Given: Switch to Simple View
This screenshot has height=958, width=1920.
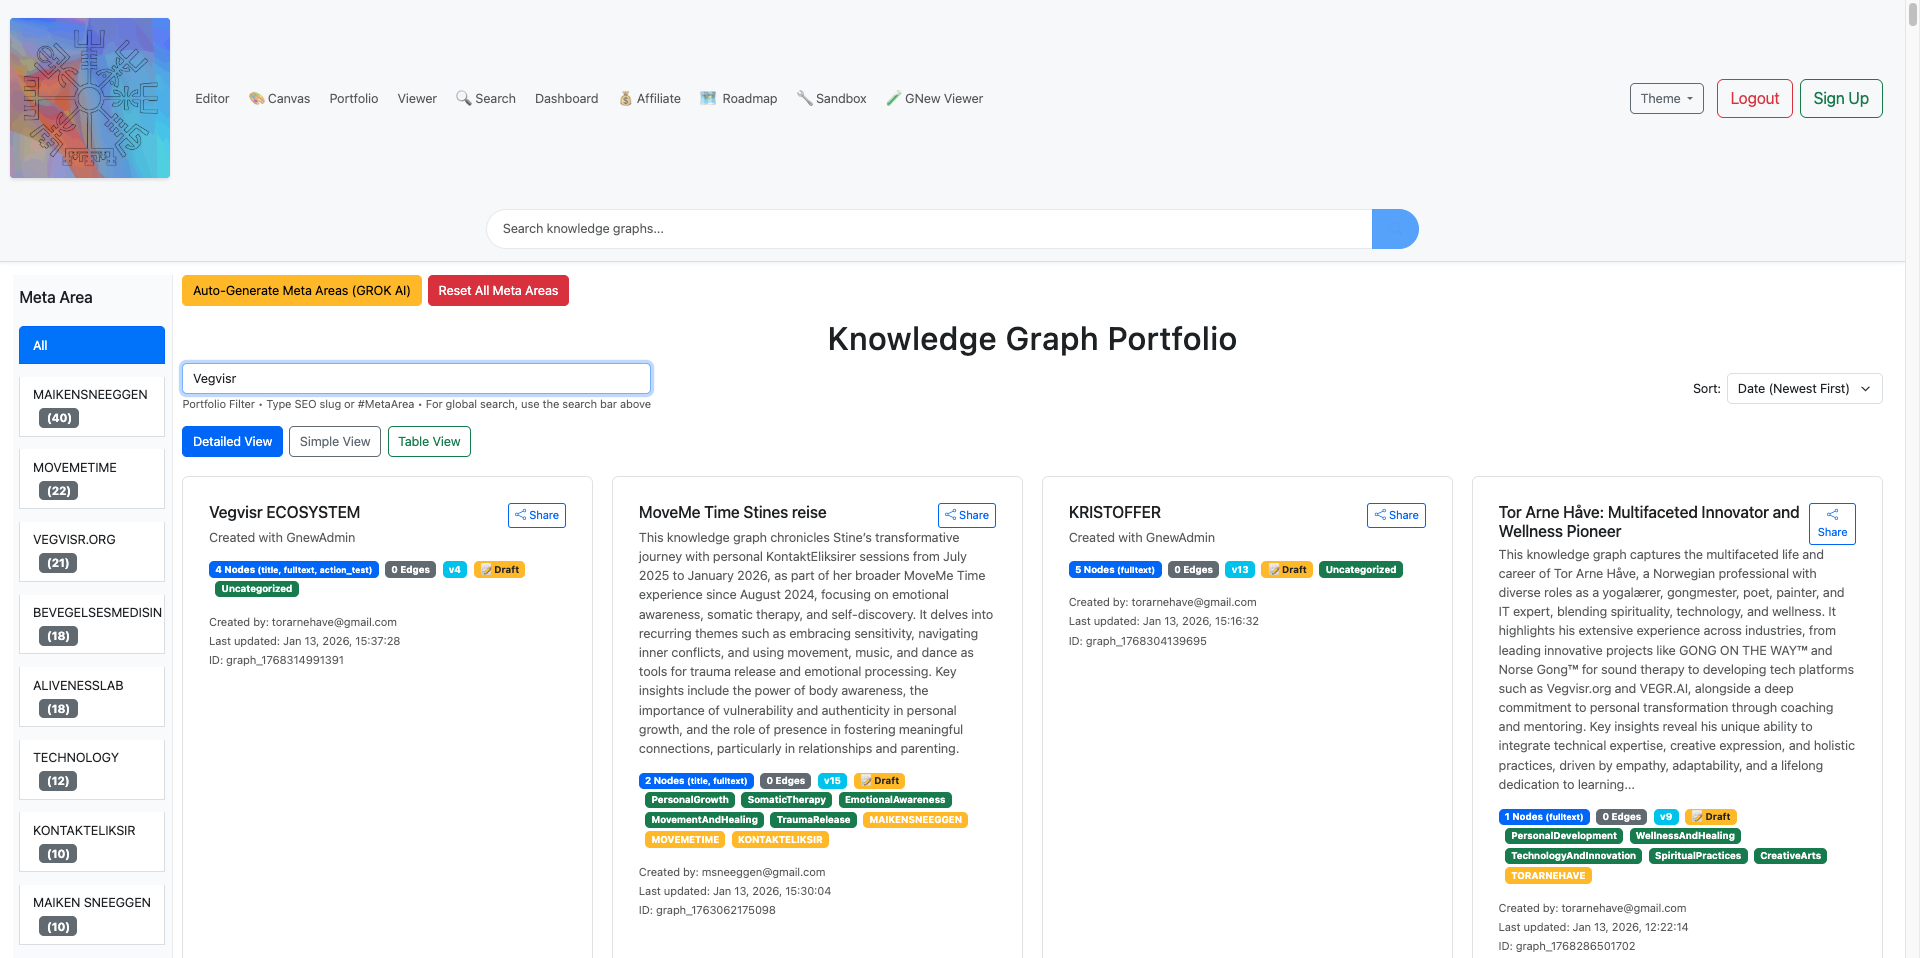Looking at the screenshot, I should click(x=335, y=442).
